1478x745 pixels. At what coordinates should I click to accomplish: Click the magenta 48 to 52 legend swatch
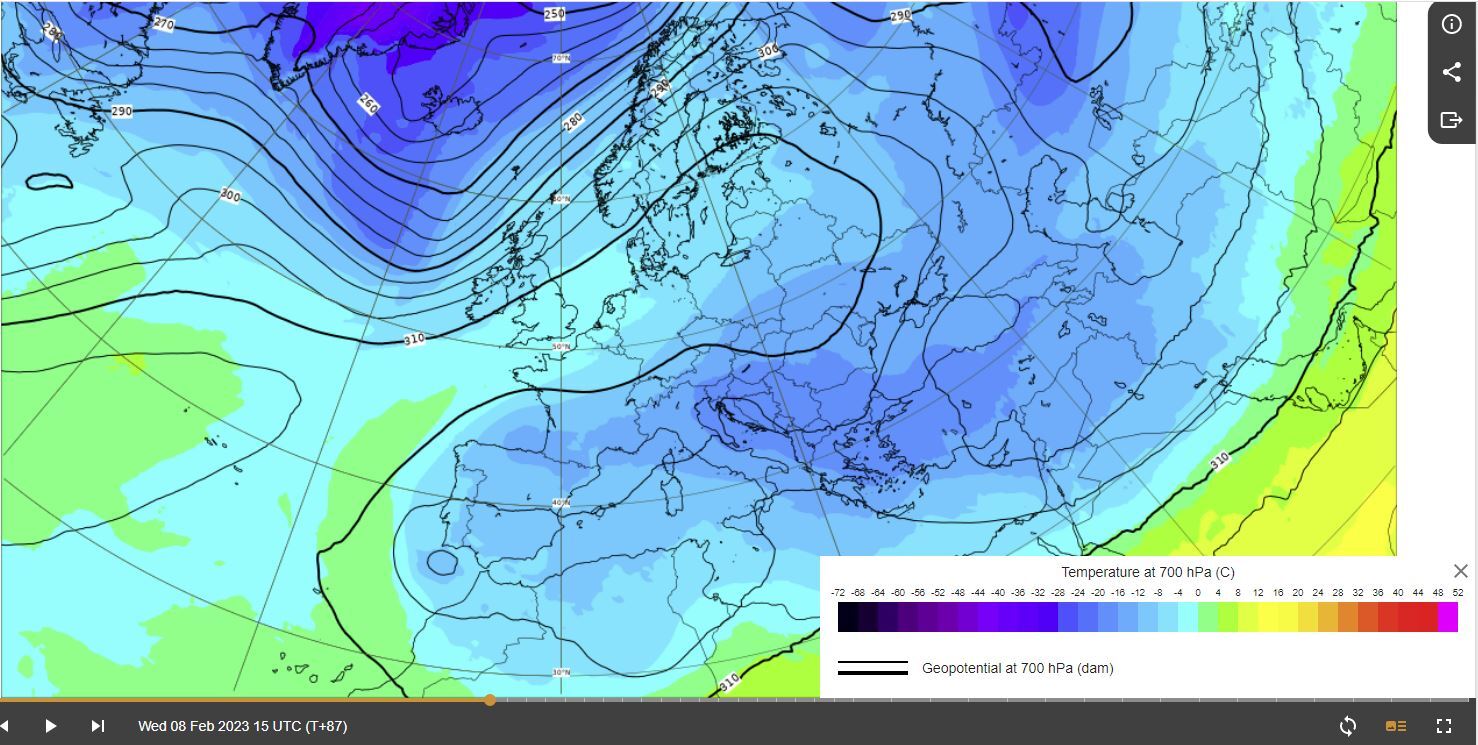pos(1448,617)
